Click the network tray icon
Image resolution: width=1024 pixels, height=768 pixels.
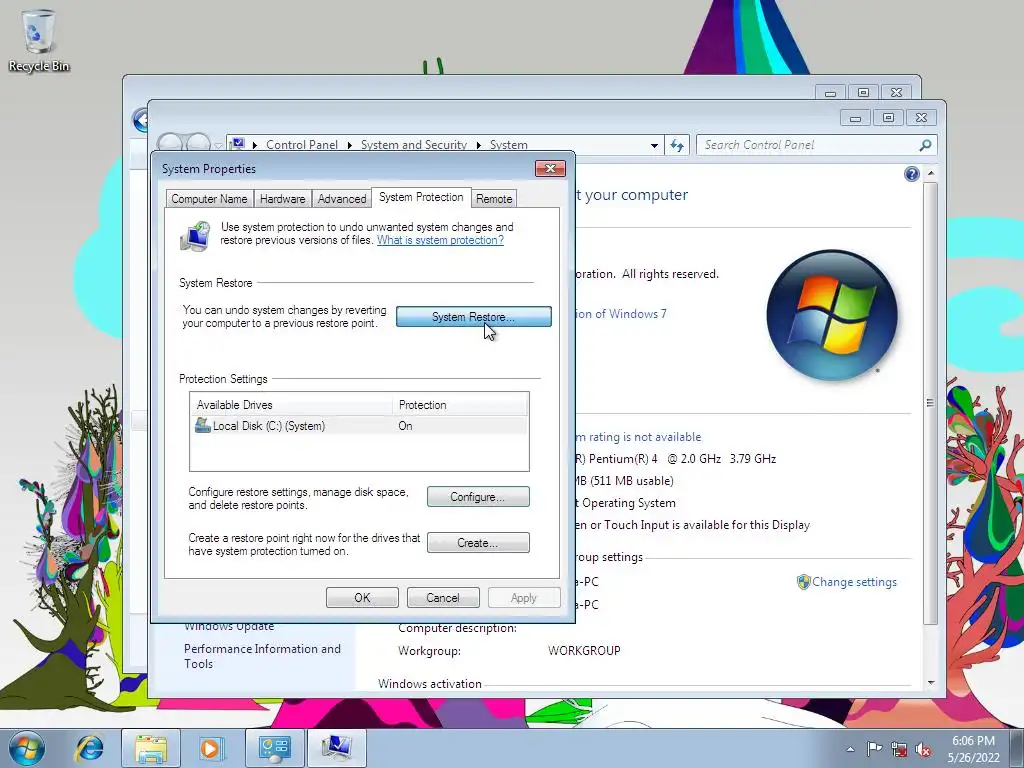(899, 749)
